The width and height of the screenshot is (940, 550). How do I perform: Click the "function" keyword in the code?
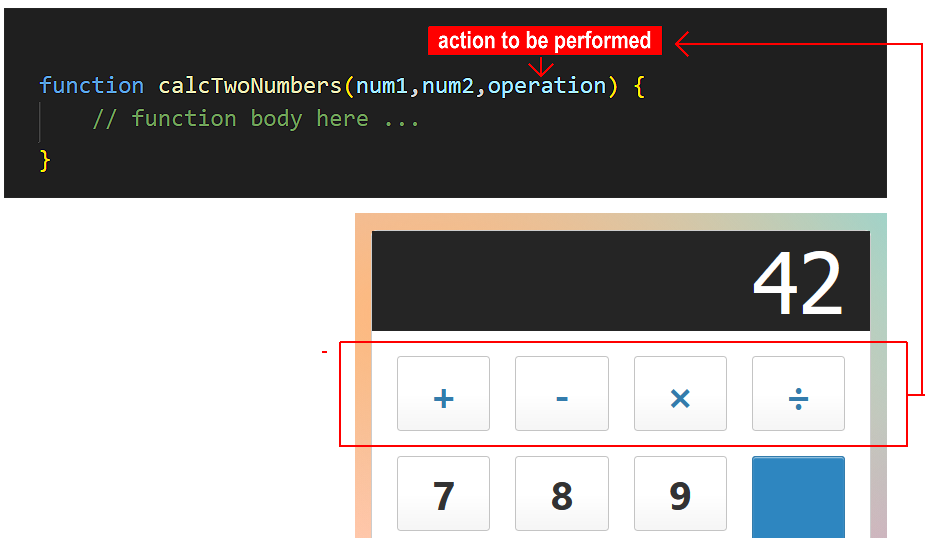(x=91, y=86)
